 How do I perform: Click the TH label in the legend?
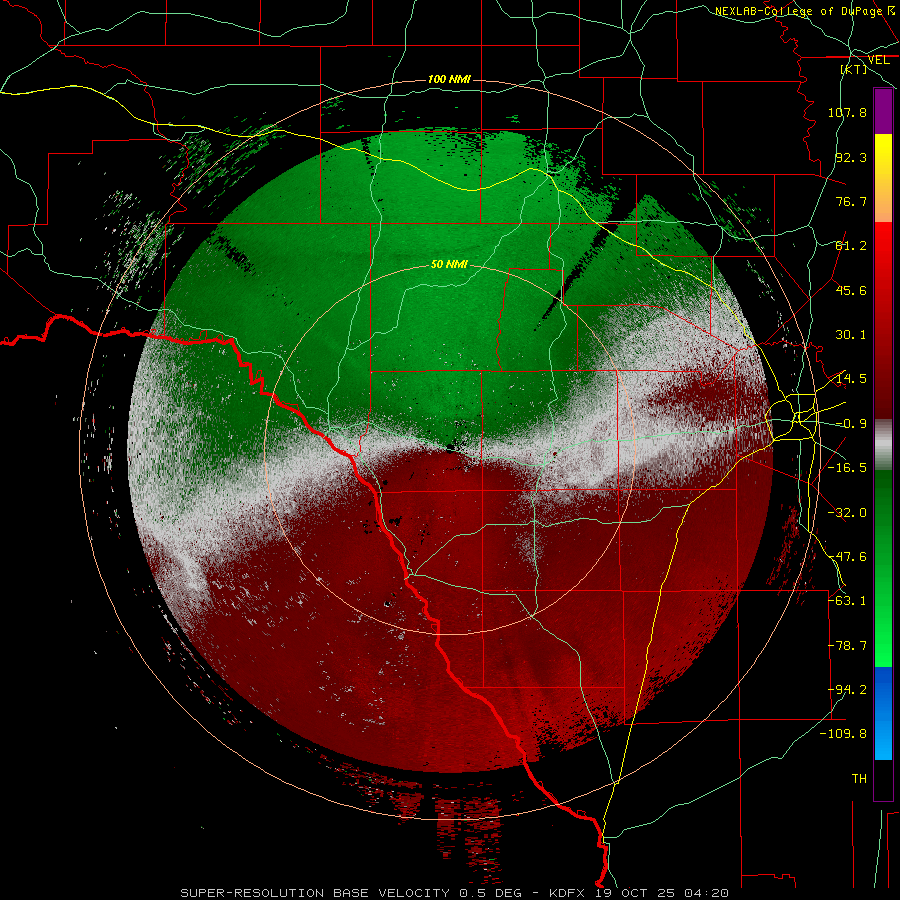click(x=859, y=779)
